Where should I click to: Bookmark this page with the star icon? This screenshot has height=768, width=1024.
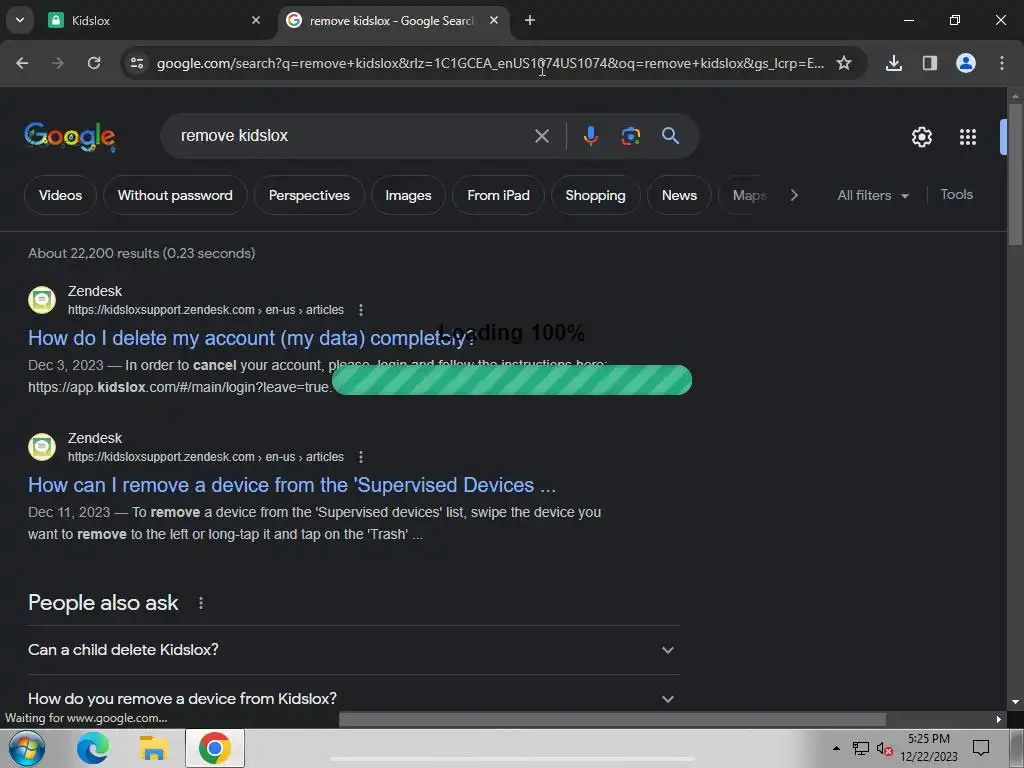click(x=844, y=63)
